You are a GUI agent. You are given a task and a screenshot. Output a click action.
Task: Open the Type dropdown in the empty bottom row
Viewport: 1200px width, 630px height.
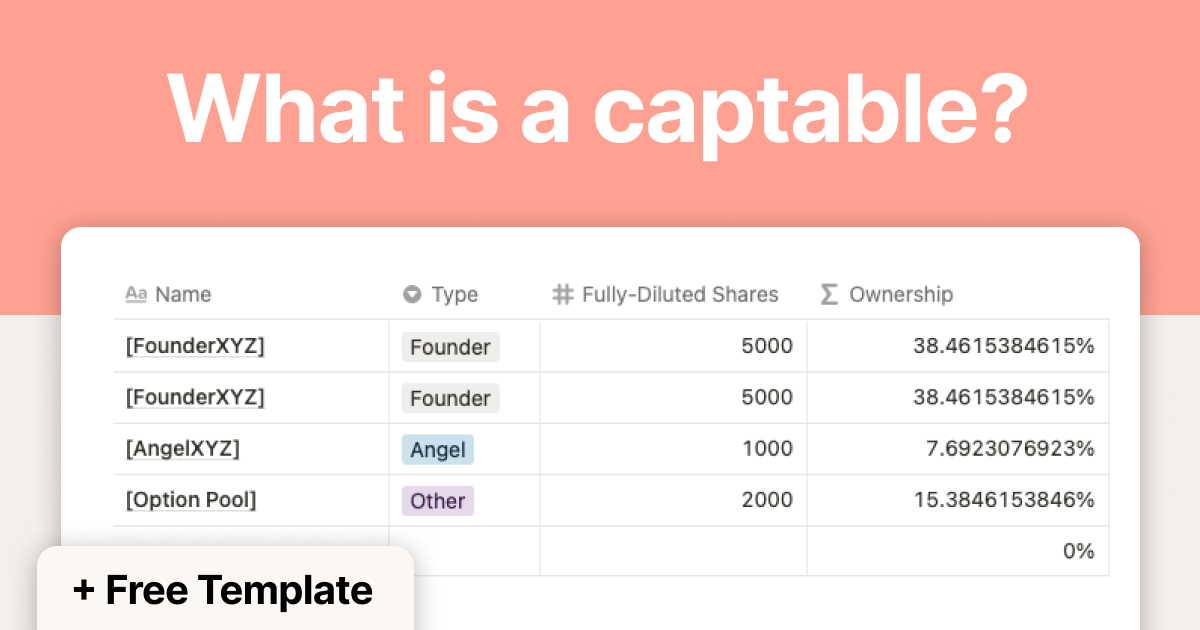pyautogui.click(x=465, y=550)
